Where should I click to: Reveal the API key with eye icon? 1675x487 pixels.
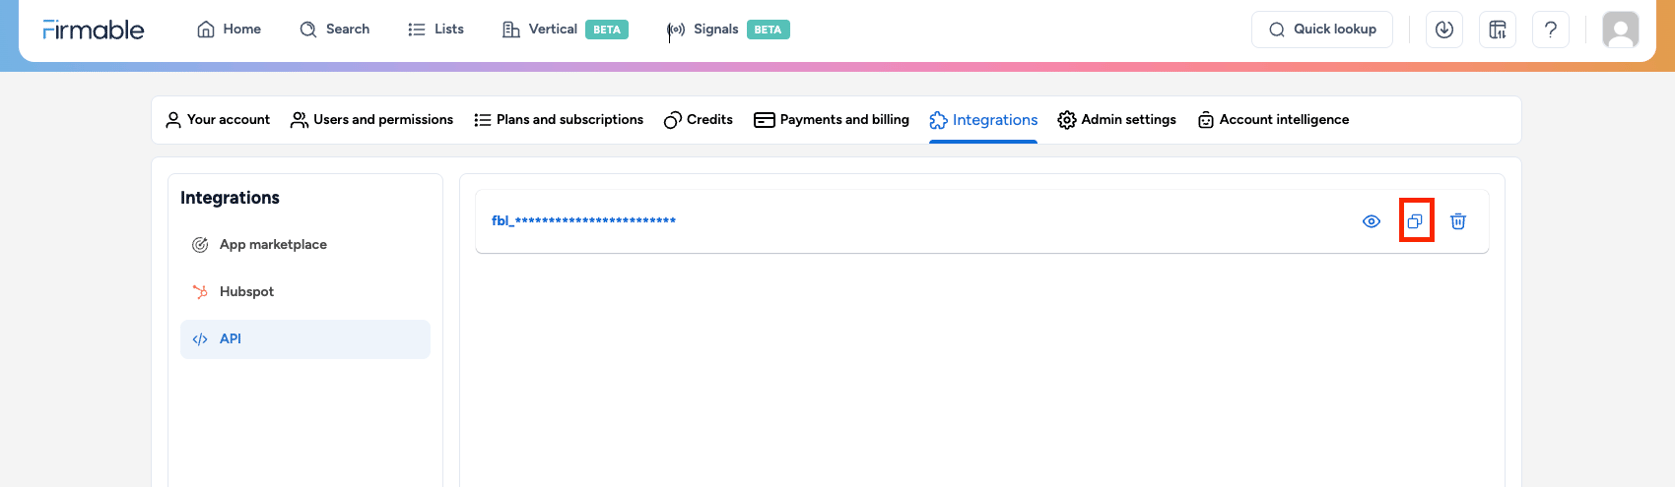coord(1371,221)
